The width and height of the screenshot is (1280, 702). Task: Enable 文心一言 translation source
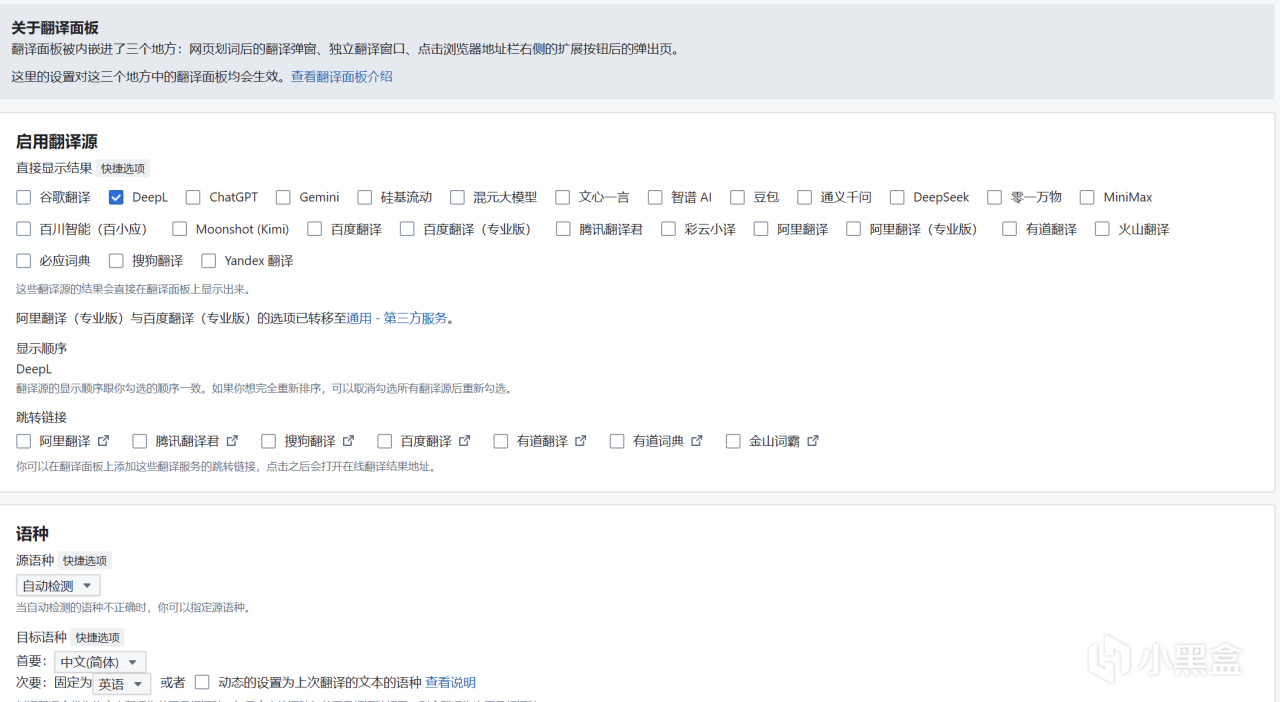(563, 197)
